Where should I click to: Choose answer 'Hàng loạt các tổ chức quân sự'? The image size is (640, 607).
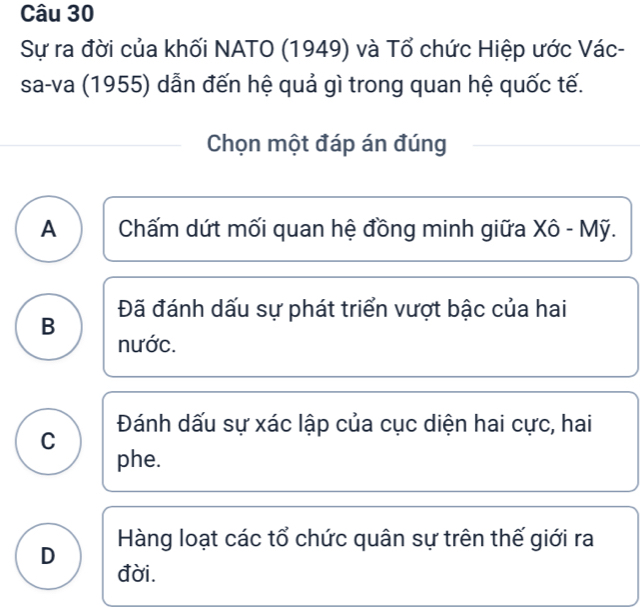[370, 554]
